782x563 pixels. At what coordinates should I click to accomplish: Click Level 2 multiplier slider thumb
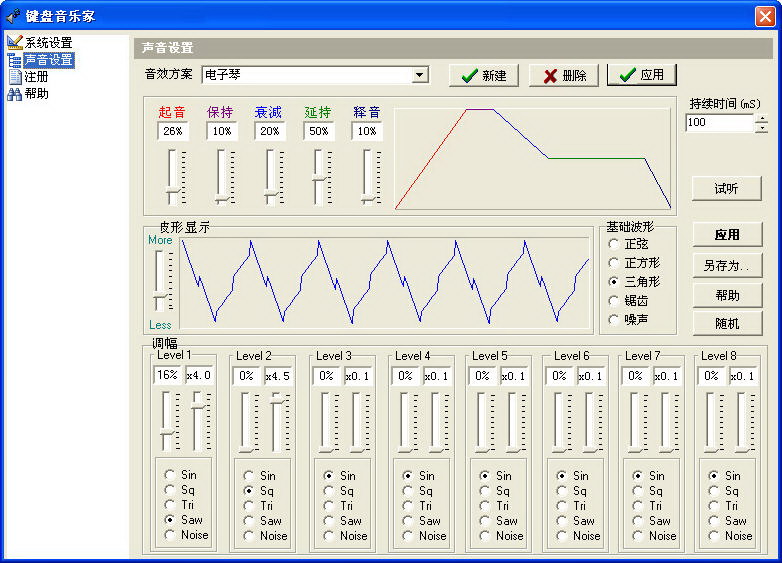click(277, 400)
